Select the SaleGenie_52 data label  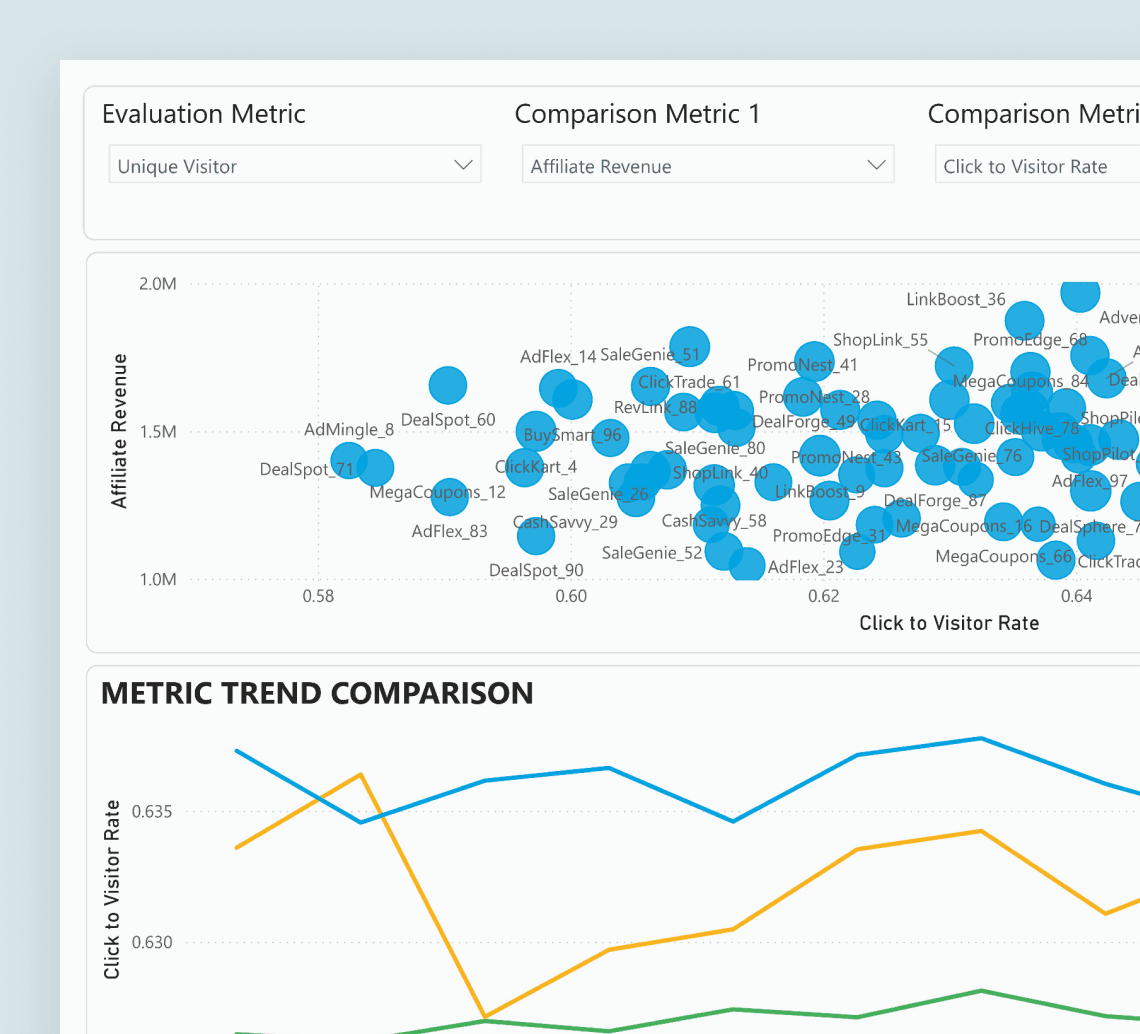[651, 553]
